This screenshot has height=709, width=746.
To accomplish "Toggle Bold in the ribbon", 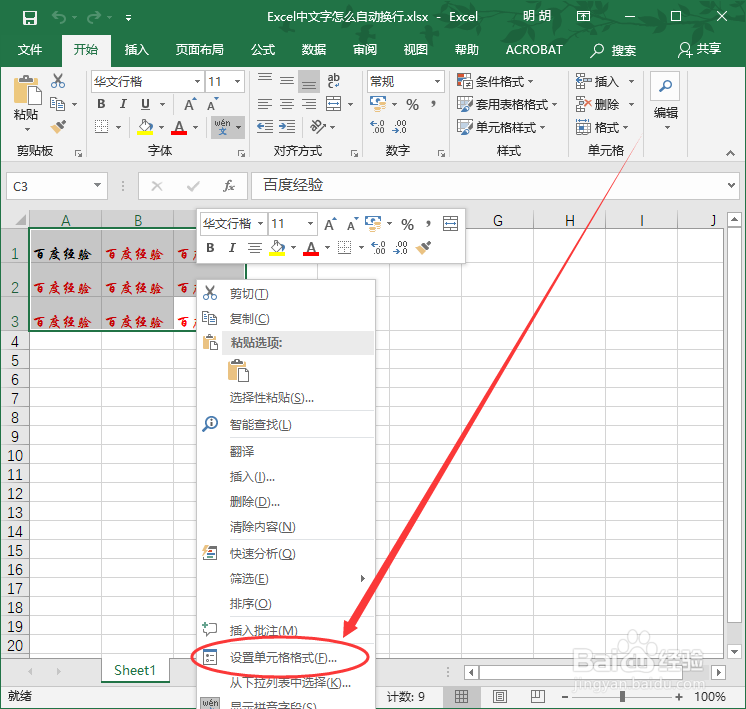I will [101, 104].
